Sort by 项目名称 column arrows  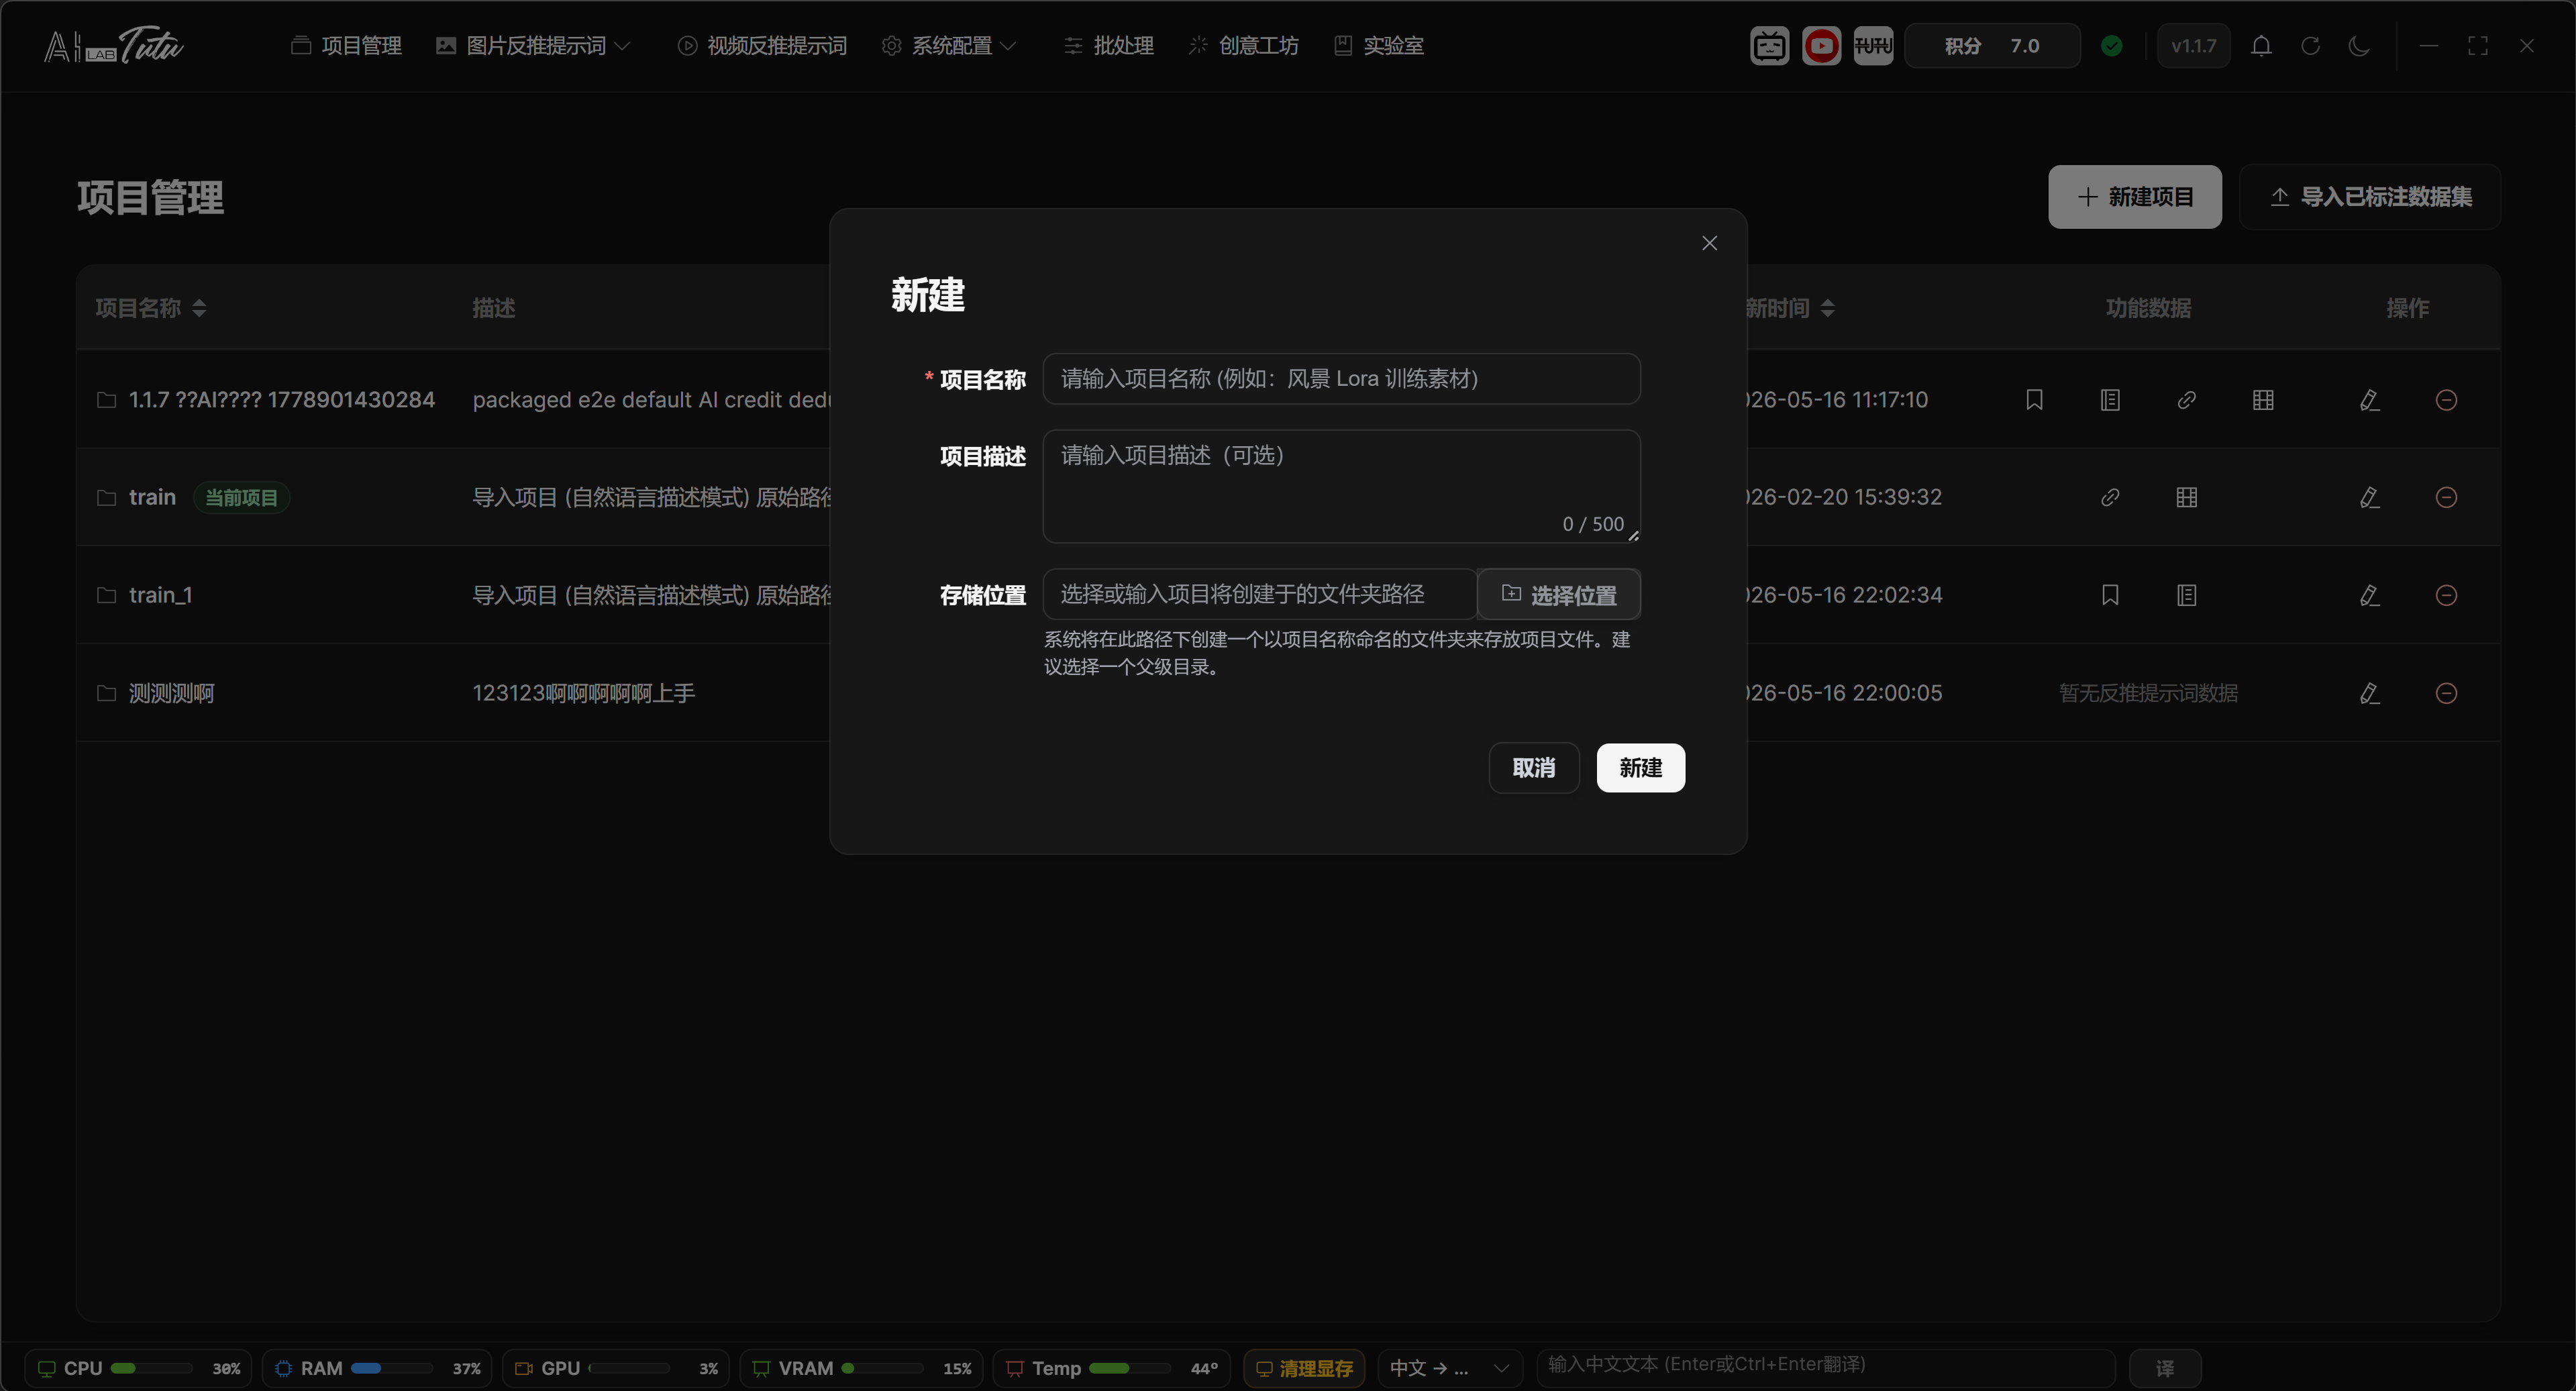[x=199, y=308]
